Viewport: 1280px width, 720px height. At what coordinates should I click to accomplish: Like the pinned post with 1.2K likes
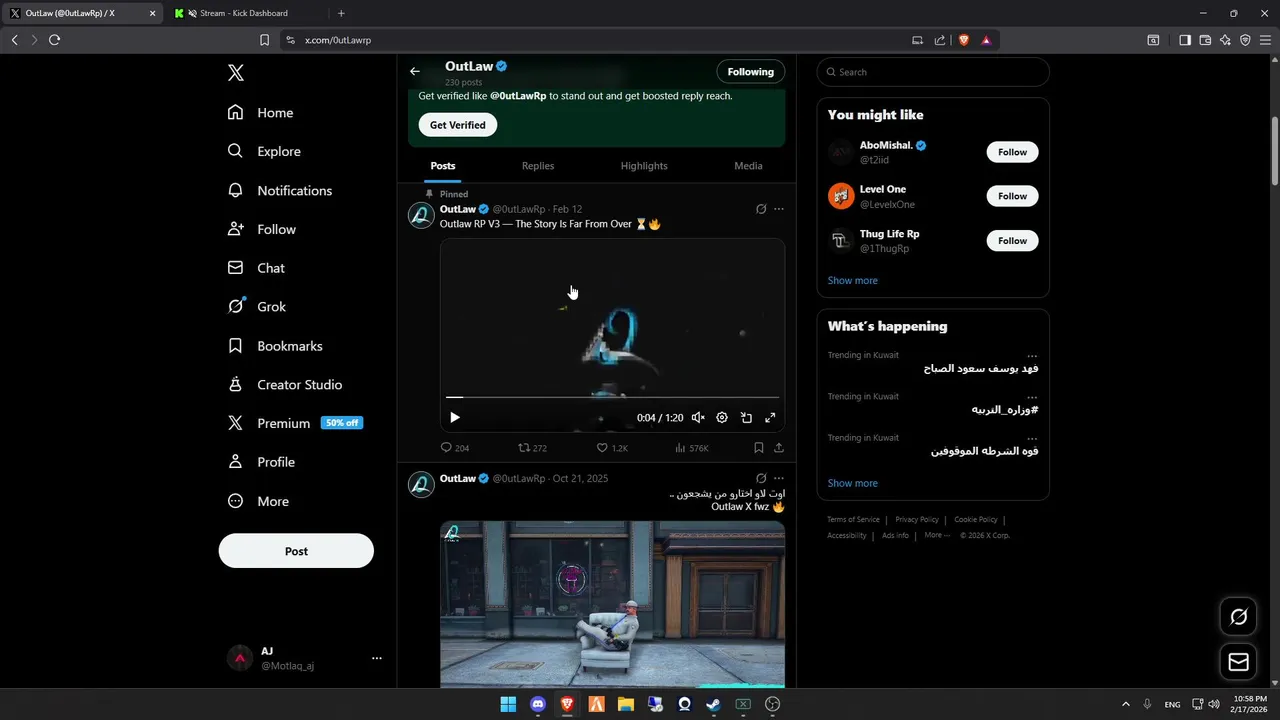coord(612,448)
